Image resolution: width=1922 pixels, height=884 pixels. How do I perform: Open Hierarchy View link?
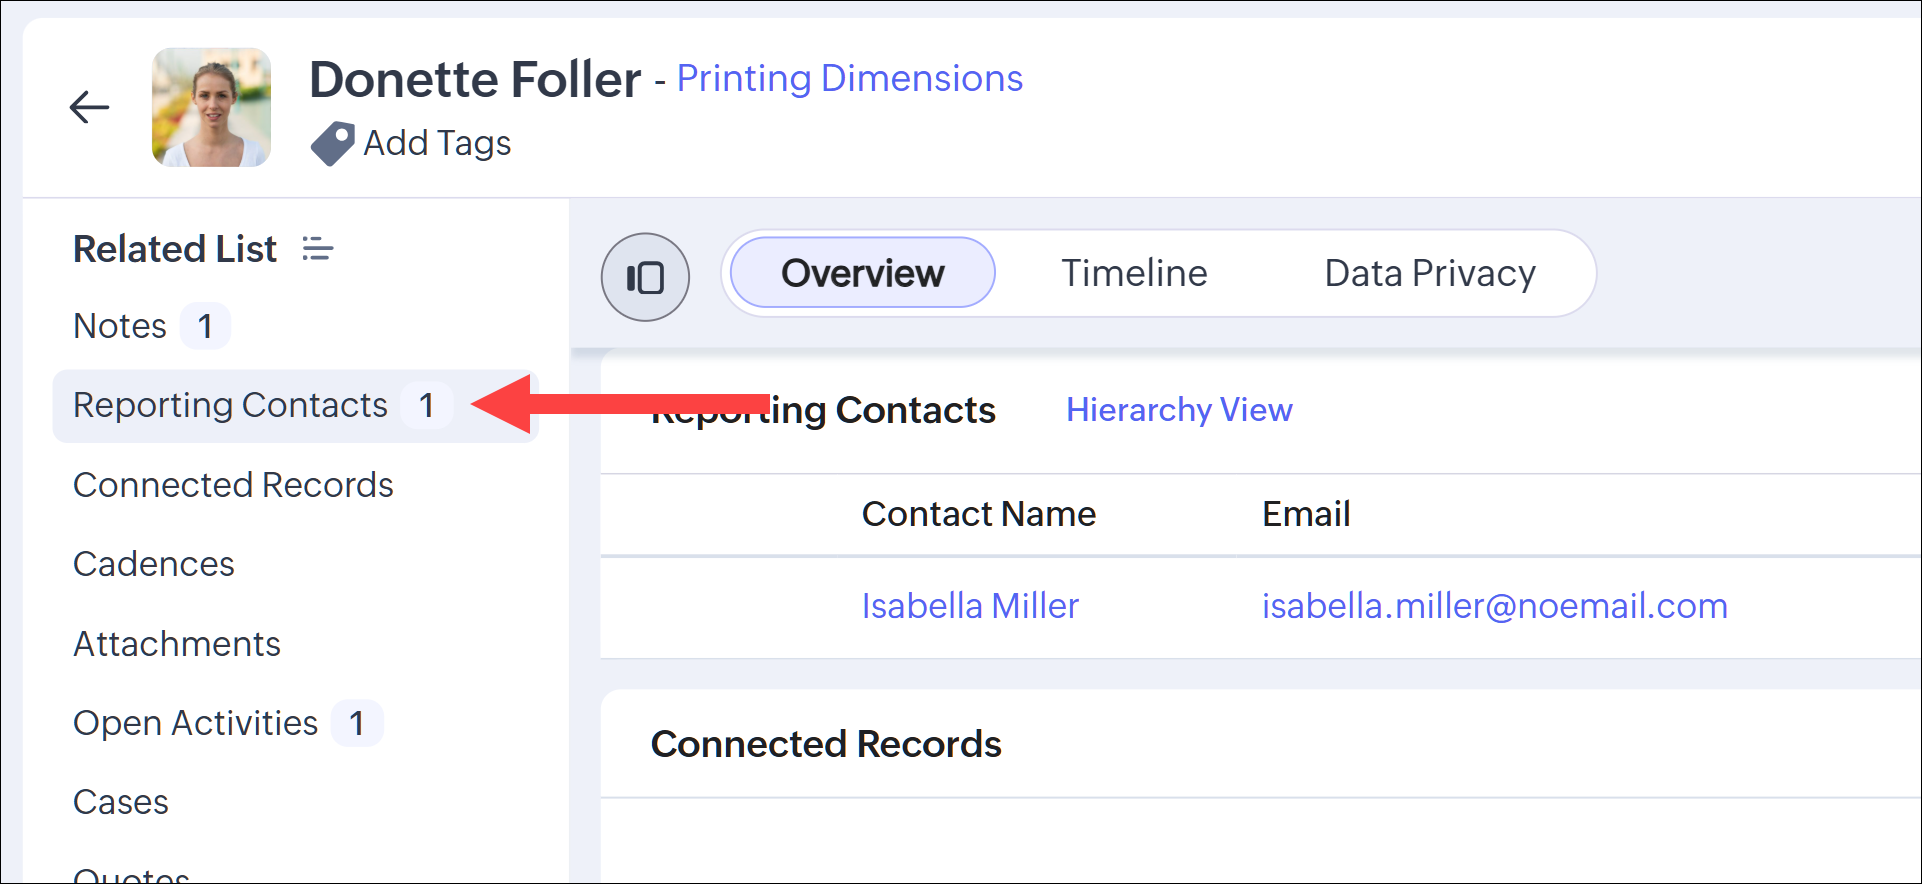(x=1179, y=410)
